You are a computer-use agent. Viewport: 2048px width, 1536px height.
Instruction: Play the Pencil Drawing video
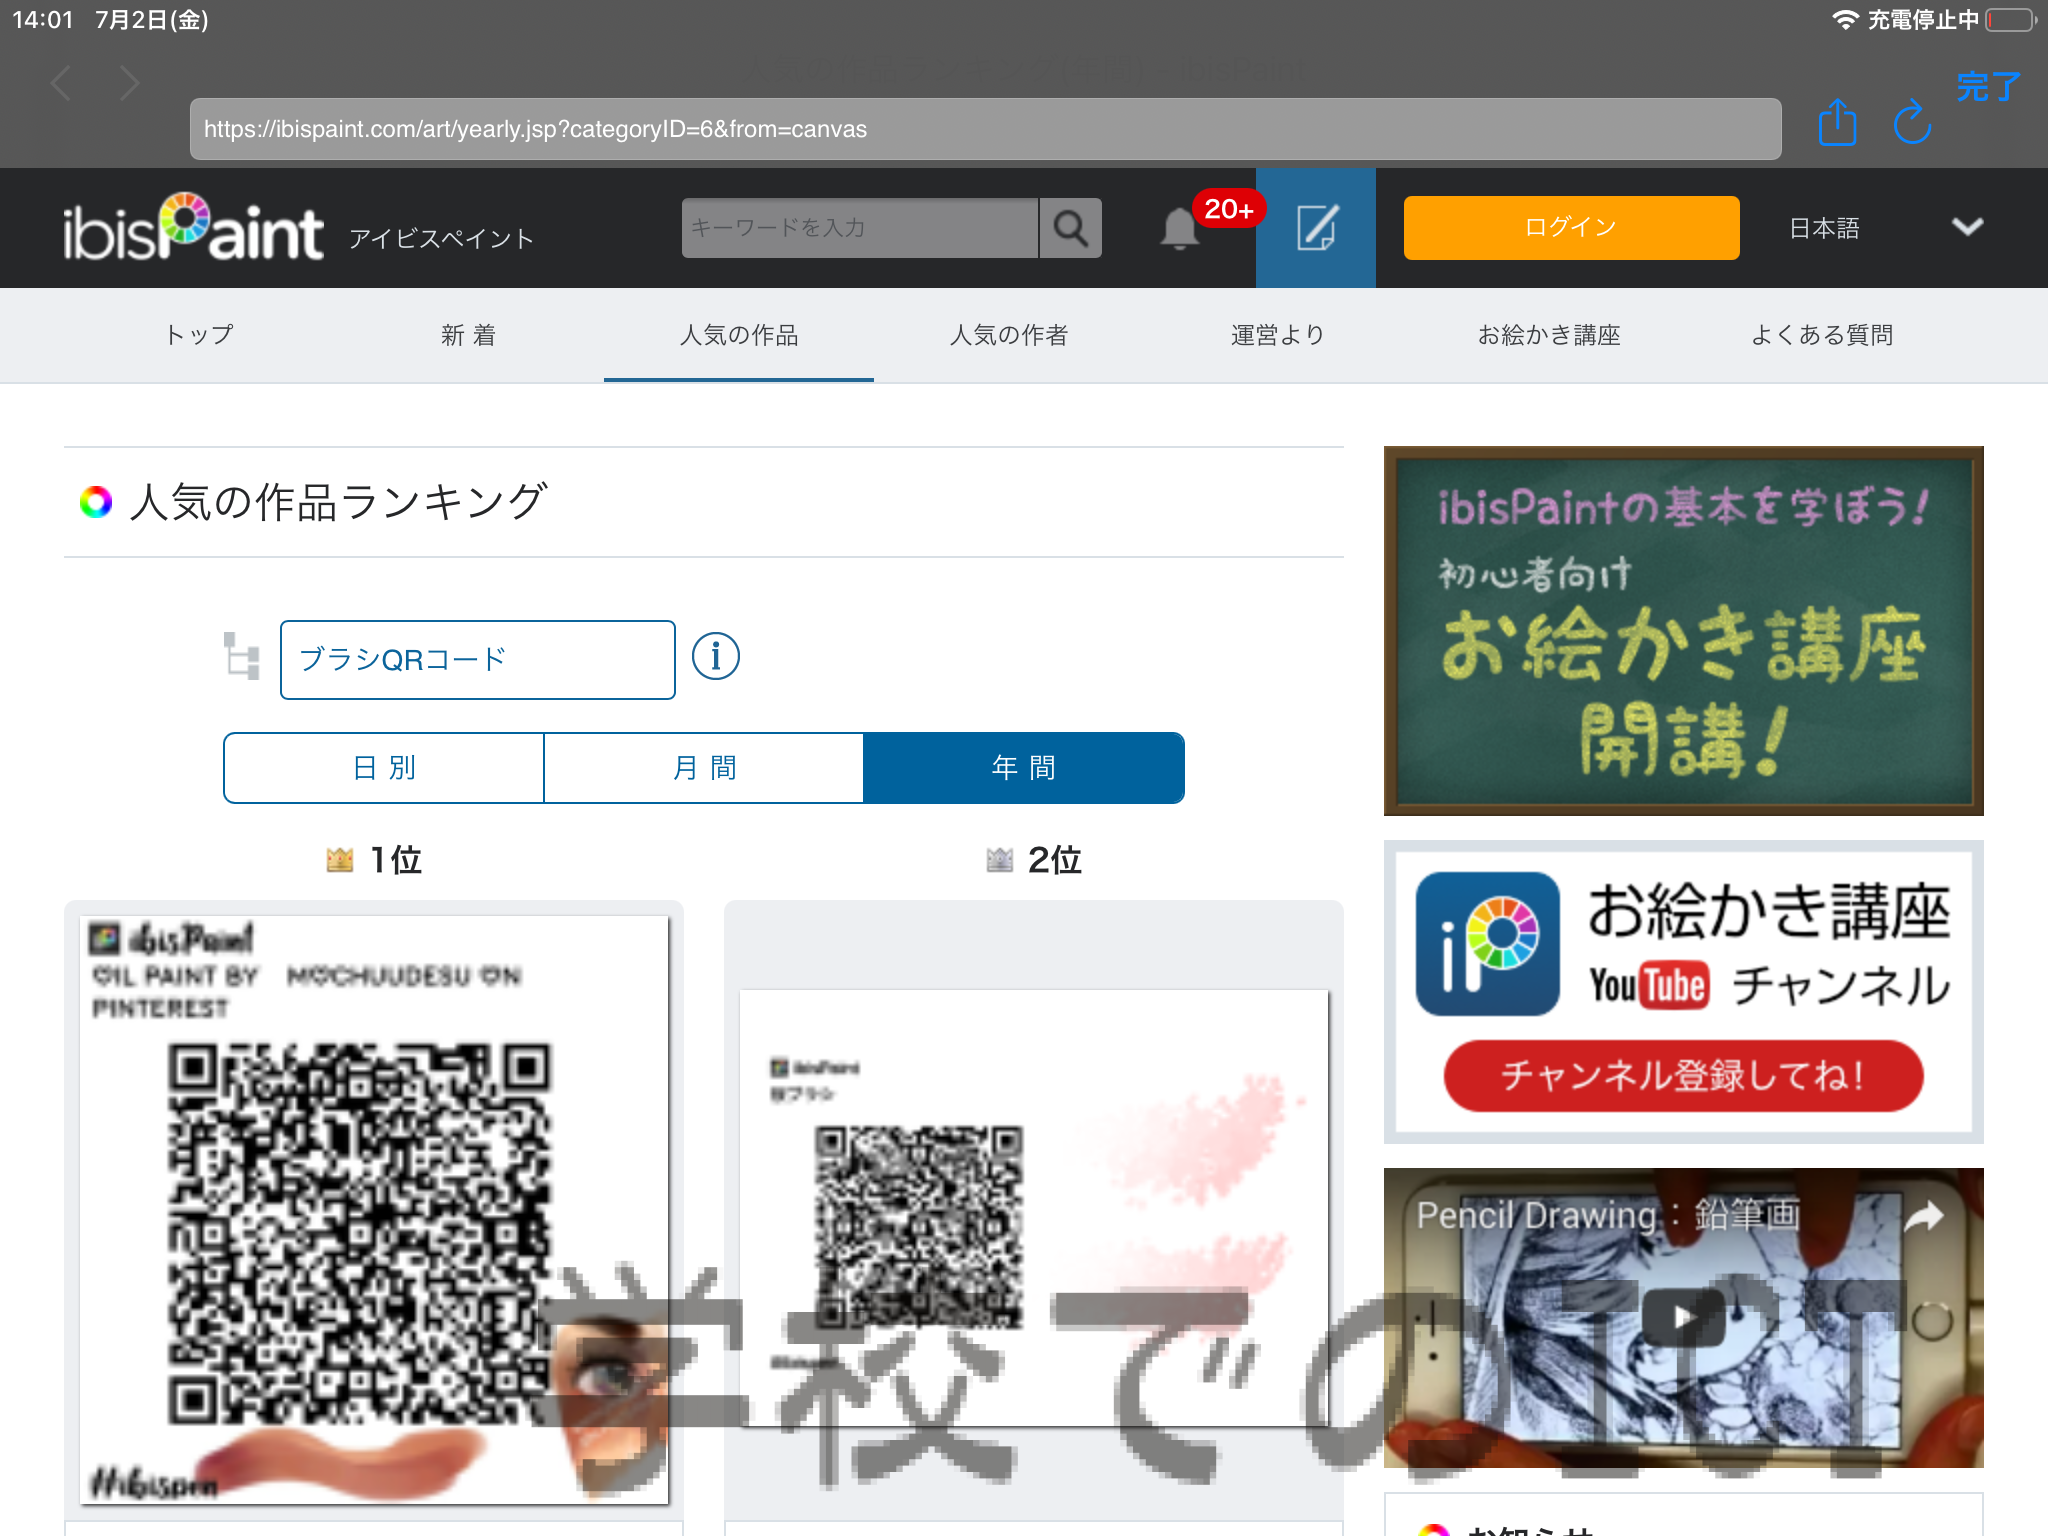[x=1684, y=1317]
